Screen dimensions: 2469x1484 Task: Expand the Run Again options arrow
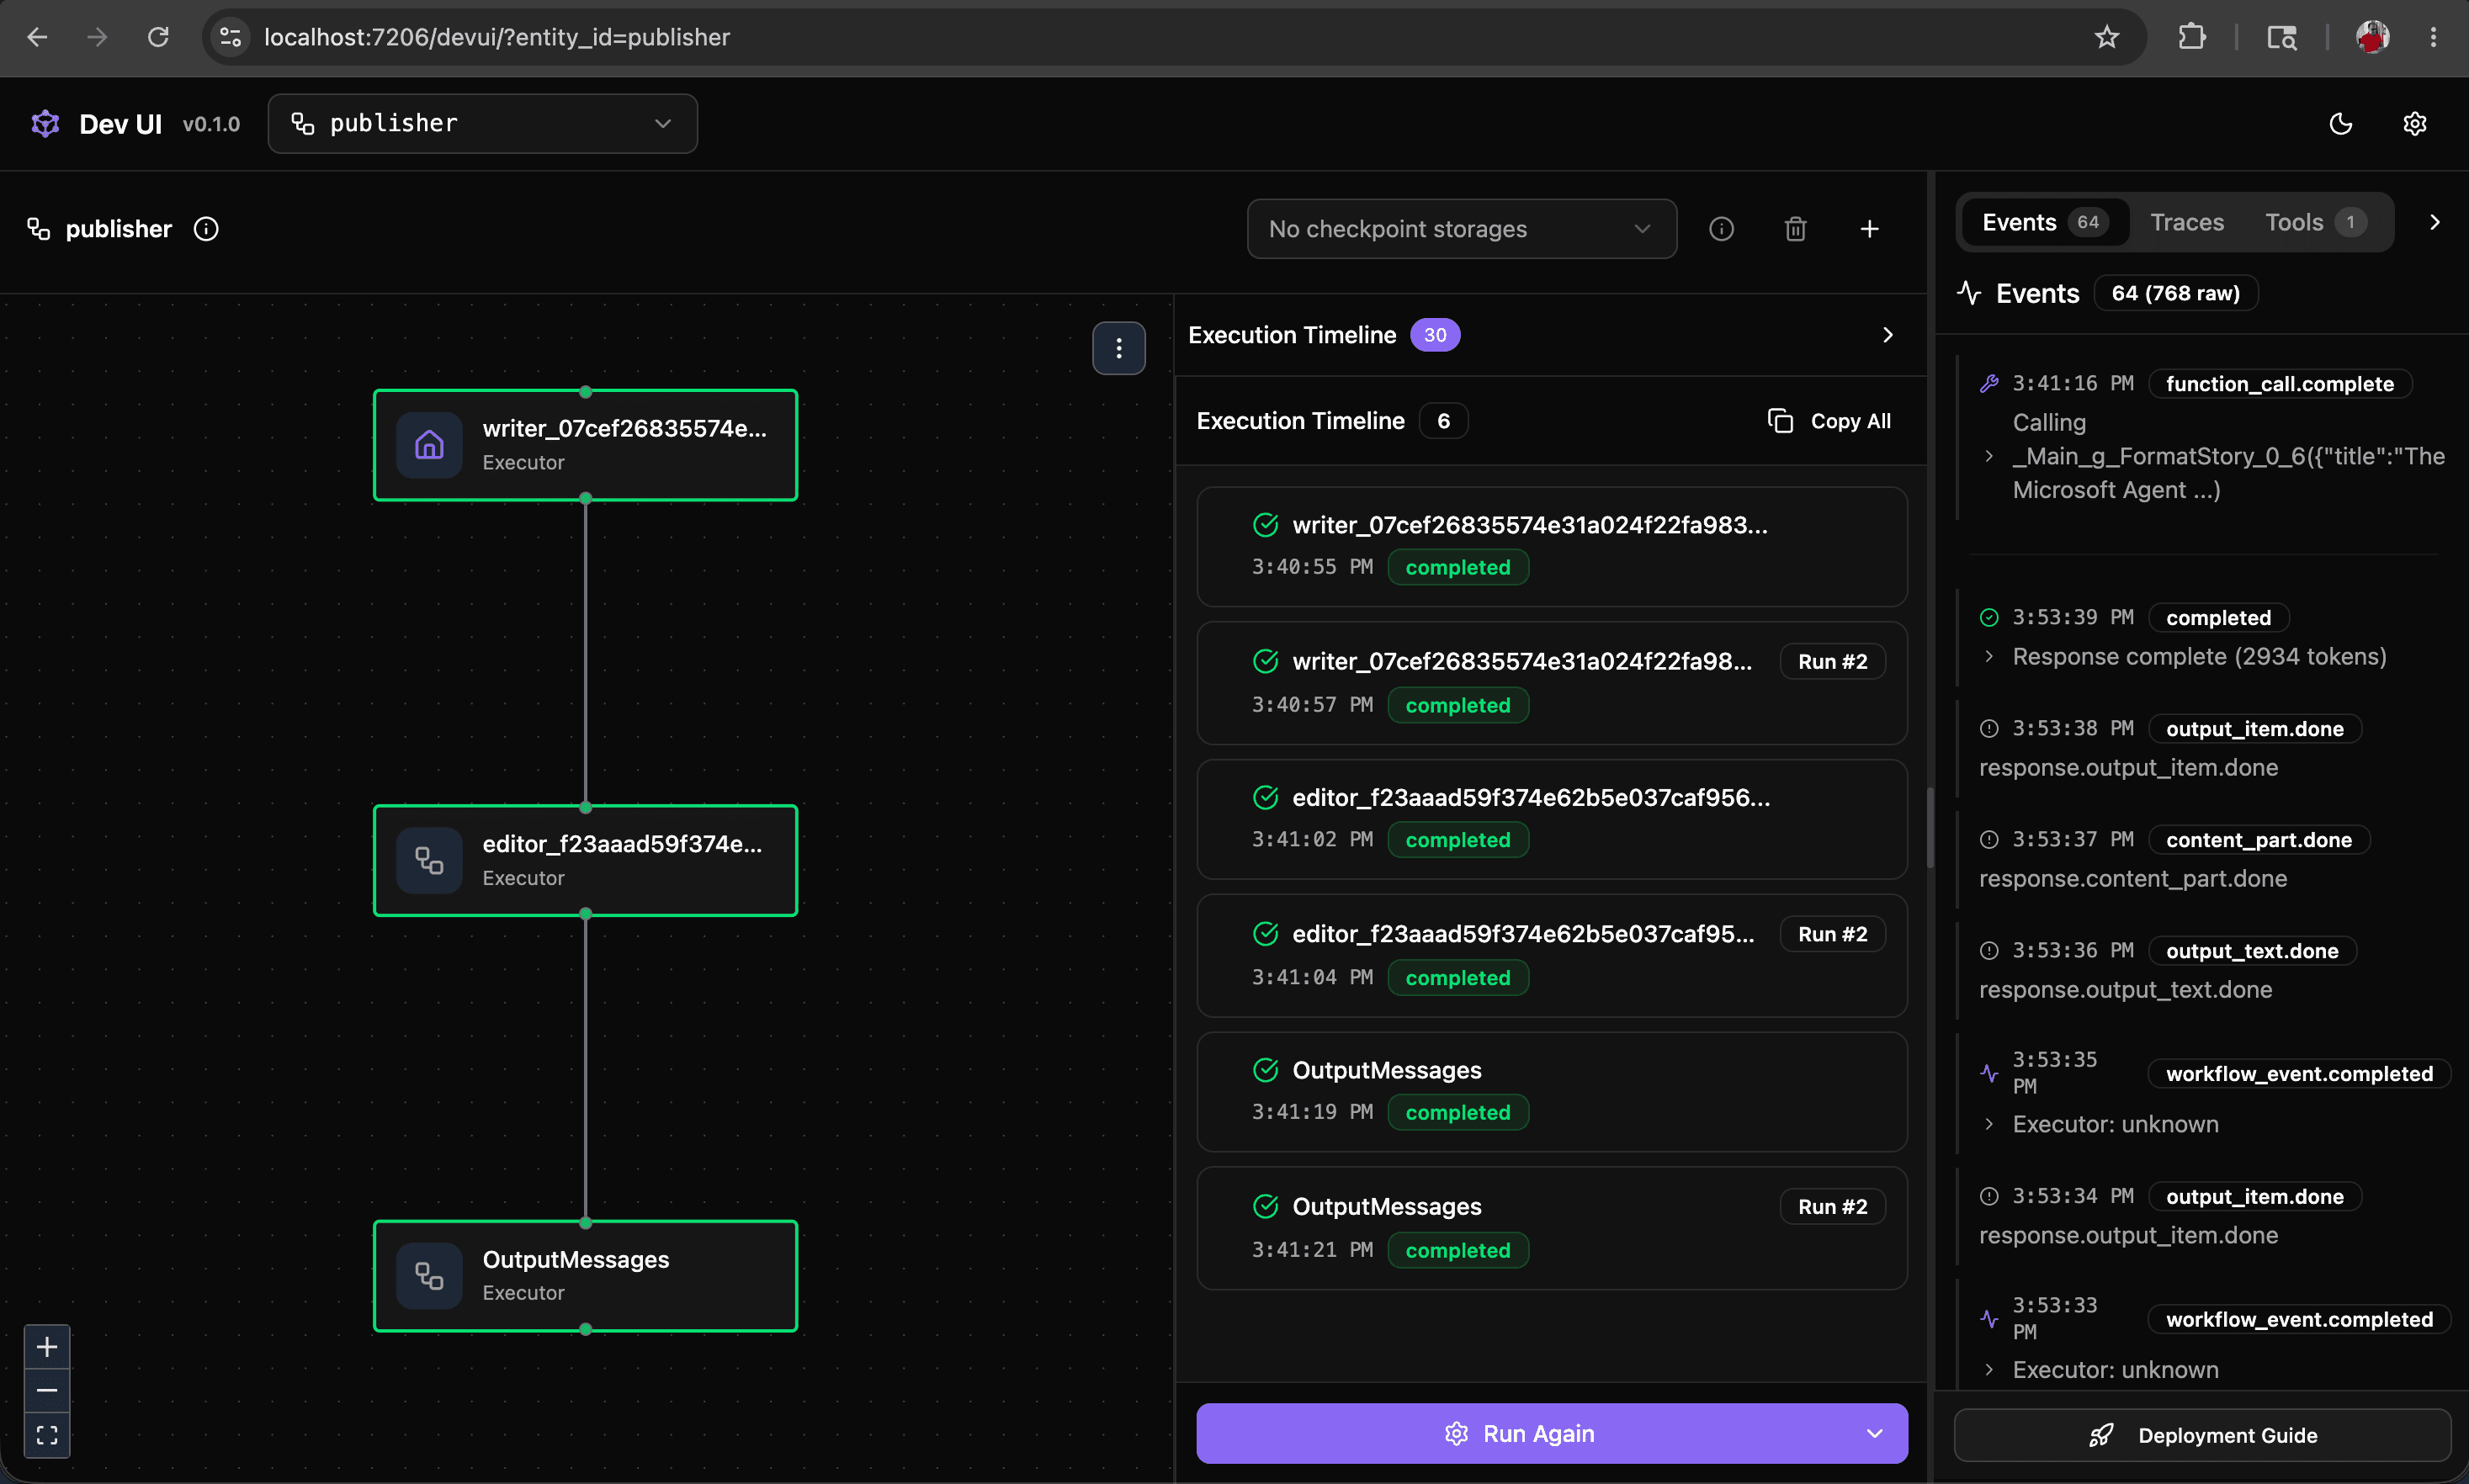[x=1874, y=1433]
